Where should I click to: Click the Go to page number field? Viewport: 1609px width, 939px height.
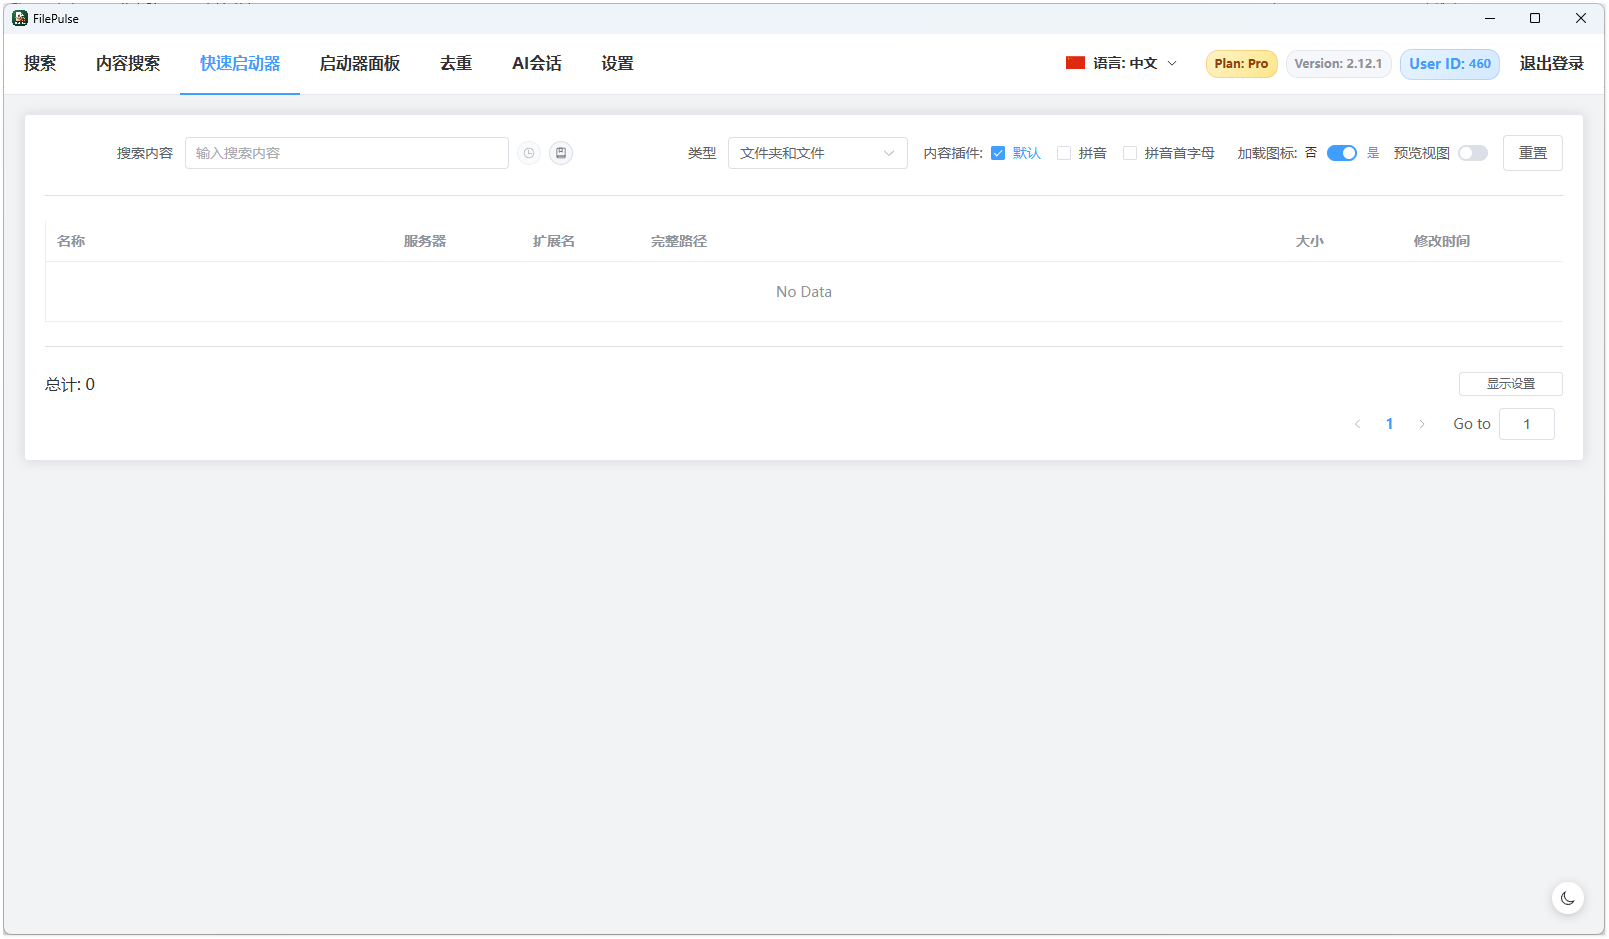click(x=1527, y=424)
